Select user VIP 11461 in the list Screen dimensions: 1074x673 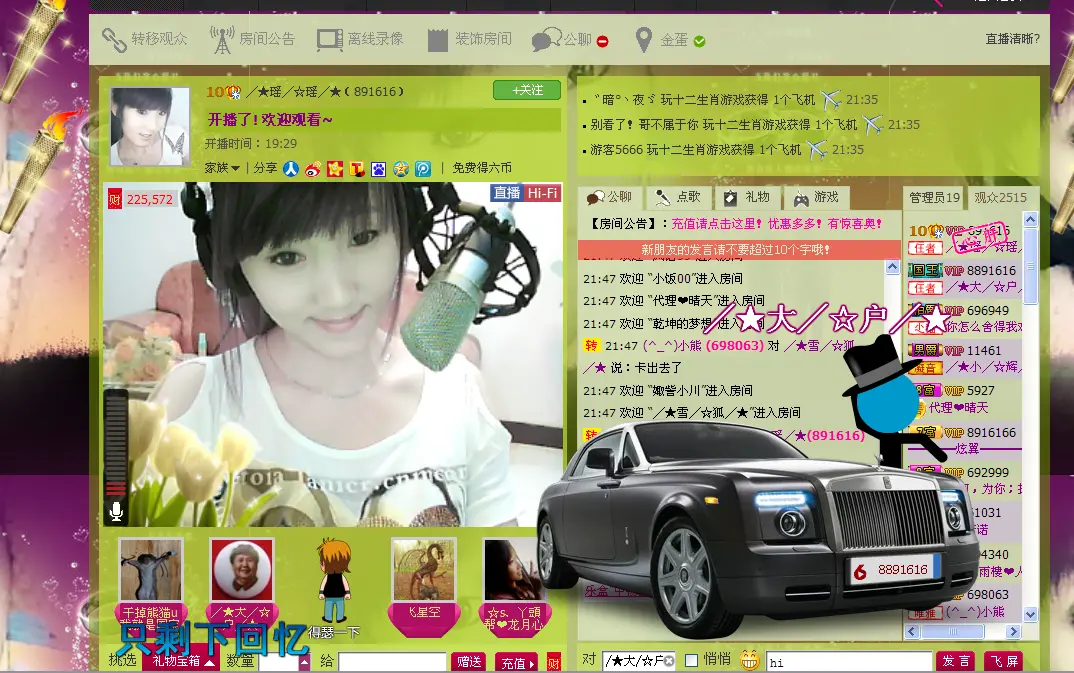[x=964, y=359]
